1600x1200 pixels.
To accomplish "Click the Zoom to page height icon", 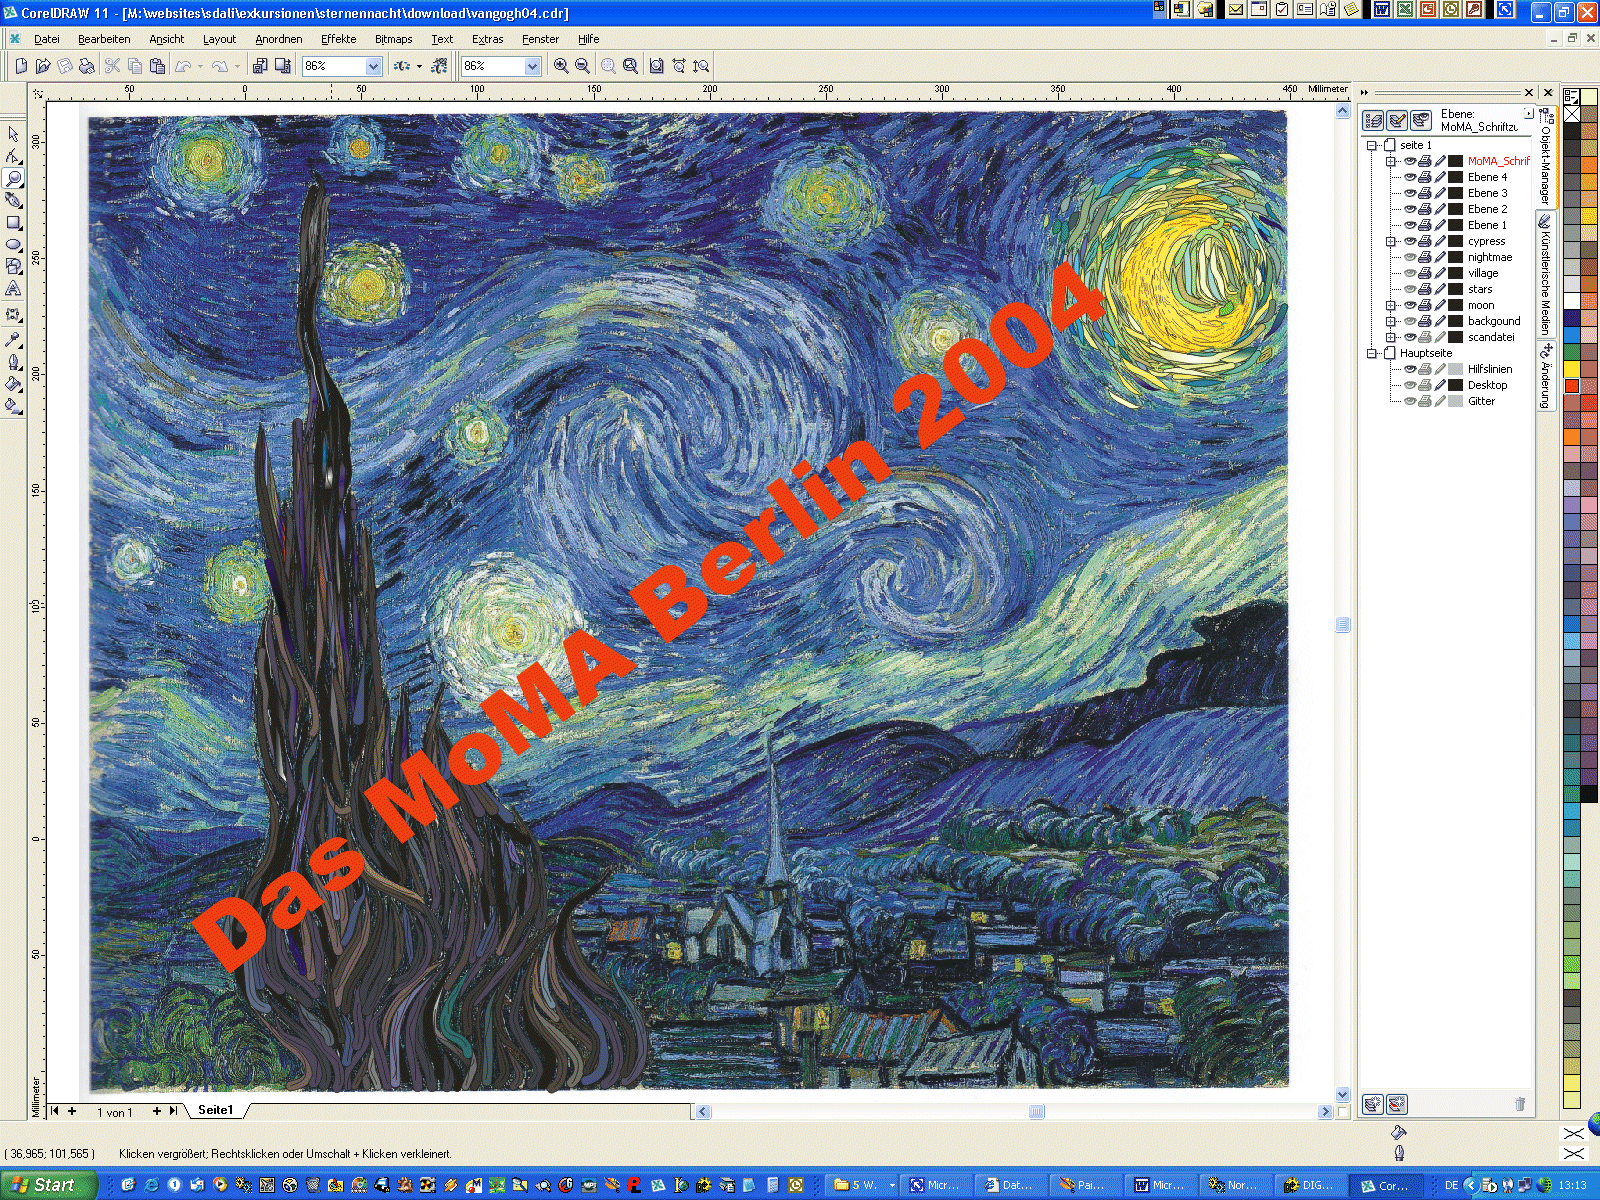I will click(701, 66).
